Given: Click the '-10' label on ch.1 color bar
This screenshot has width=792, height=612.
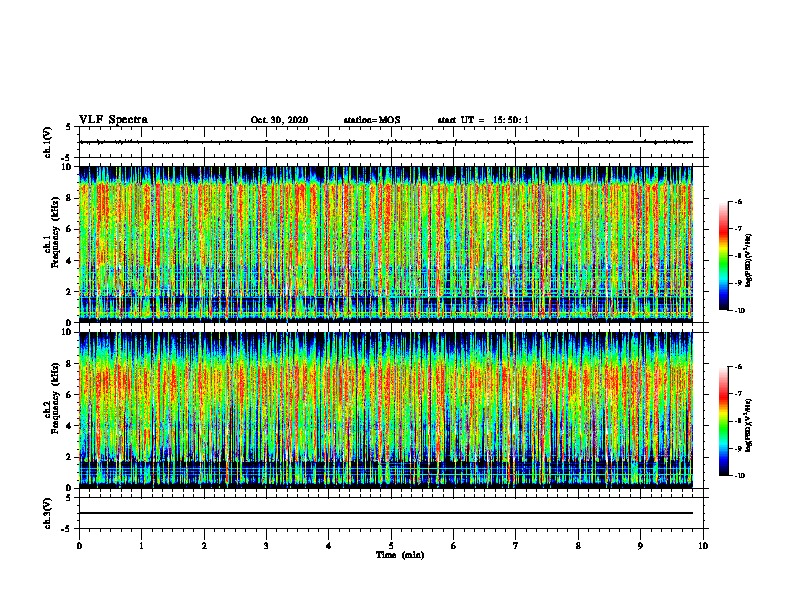Looking at the screenshot, I should pyautogui.click(x=739, y=311).
